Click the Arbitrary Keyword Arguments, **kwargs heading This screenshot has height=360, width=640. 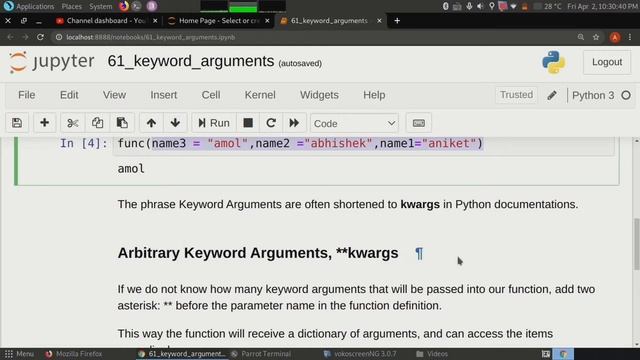click(258, 253)
